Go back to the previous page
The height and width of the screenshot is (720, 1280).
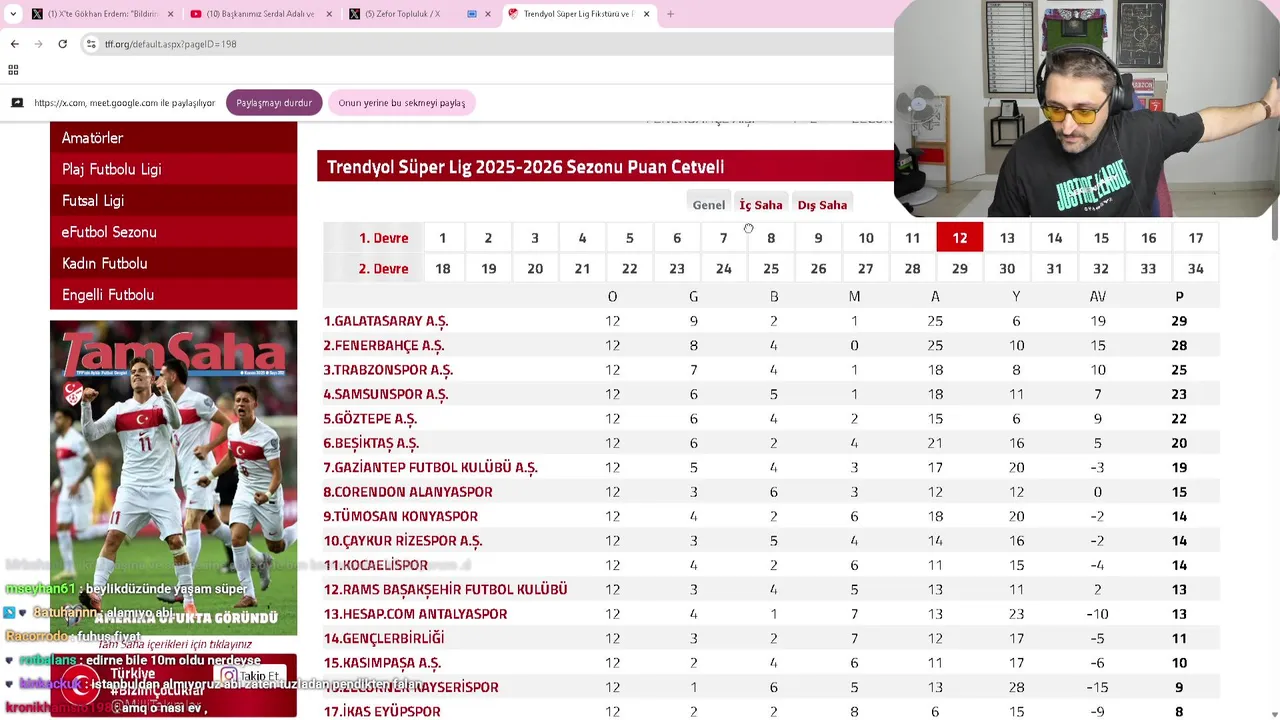tap(15, 44)
